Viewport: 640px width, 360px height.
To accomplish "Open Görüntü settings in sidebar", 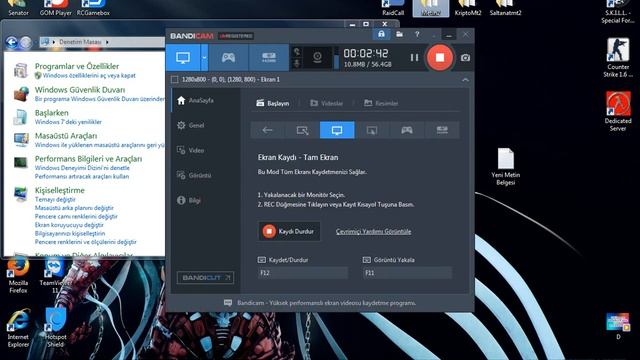I will (194, 176).
